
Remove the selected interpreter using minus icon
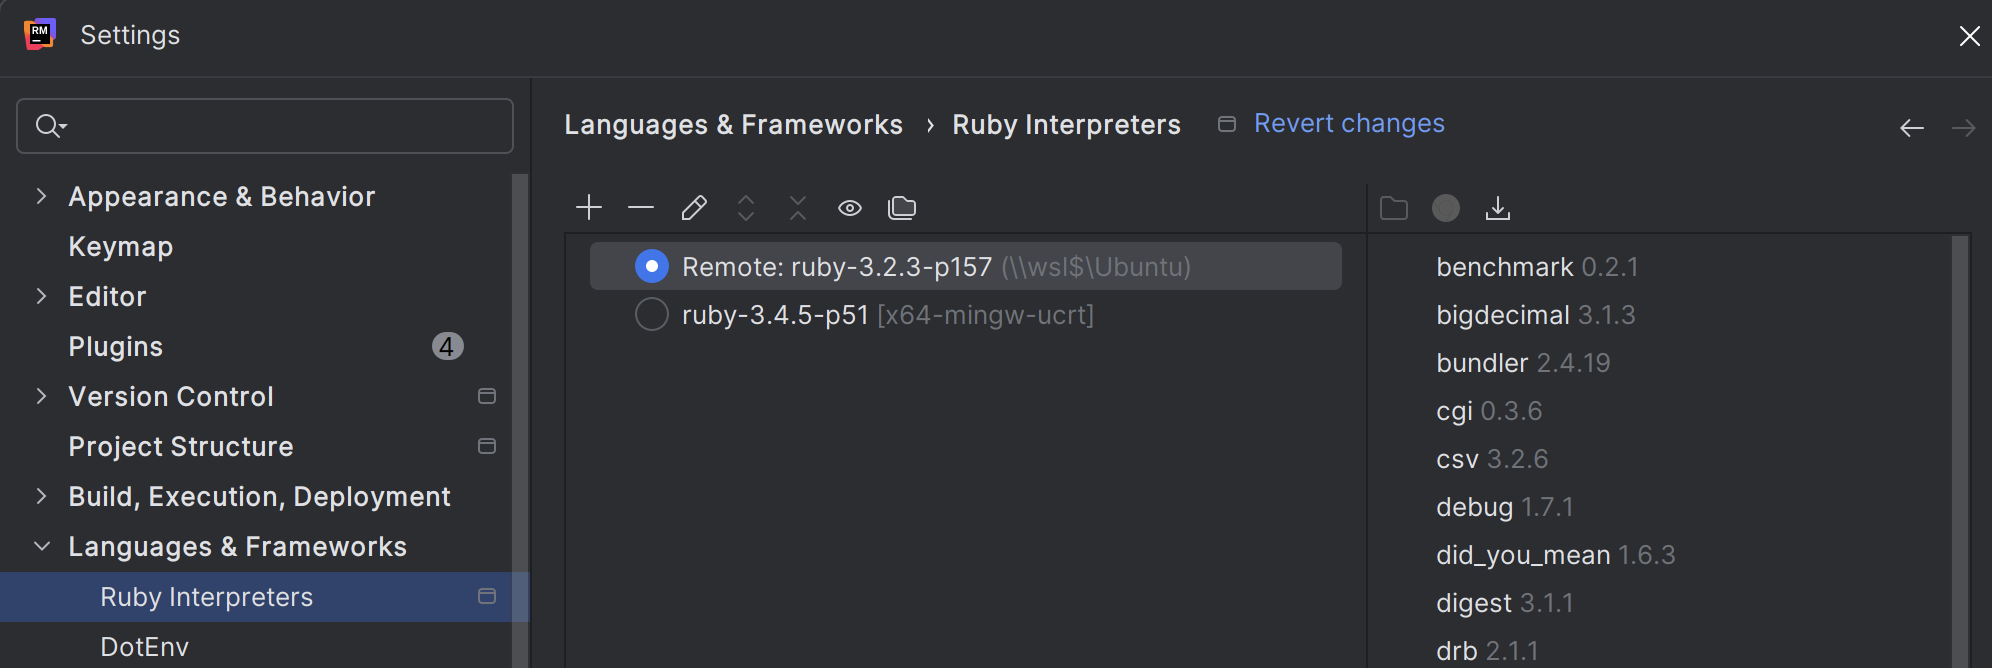[640, 207]
